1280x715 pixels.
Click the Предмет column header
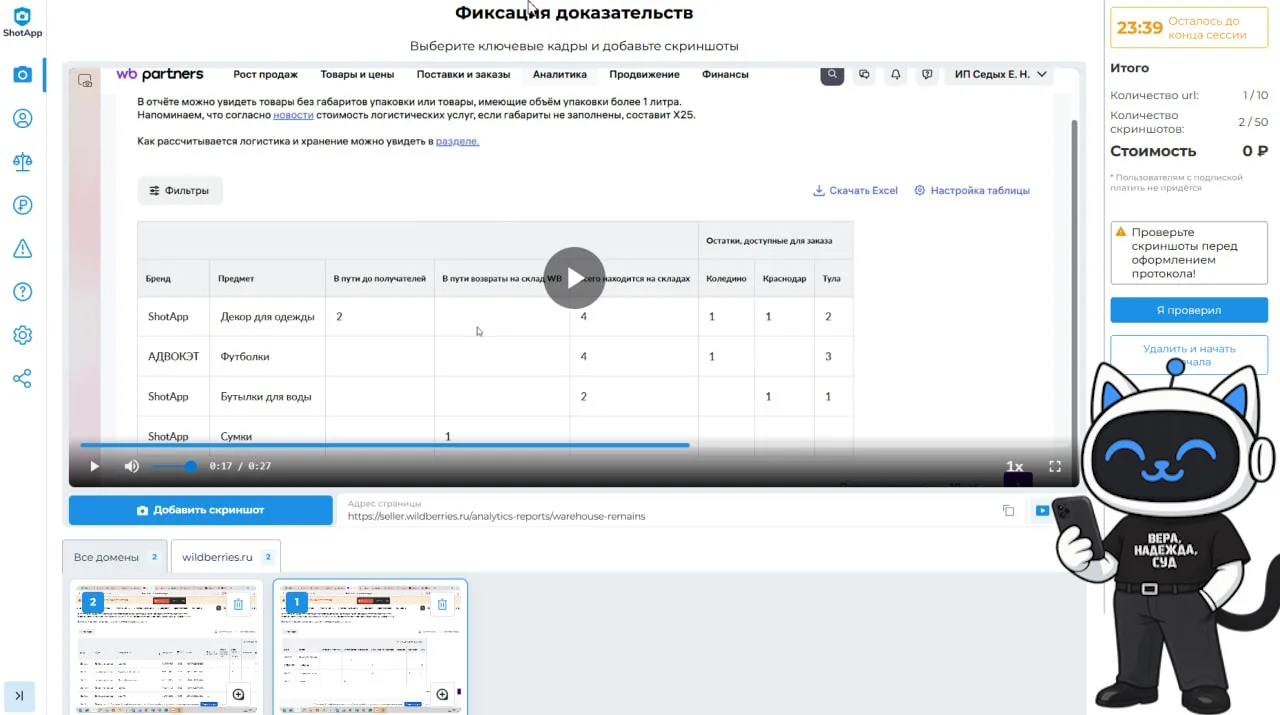click(x=267, y=279)
